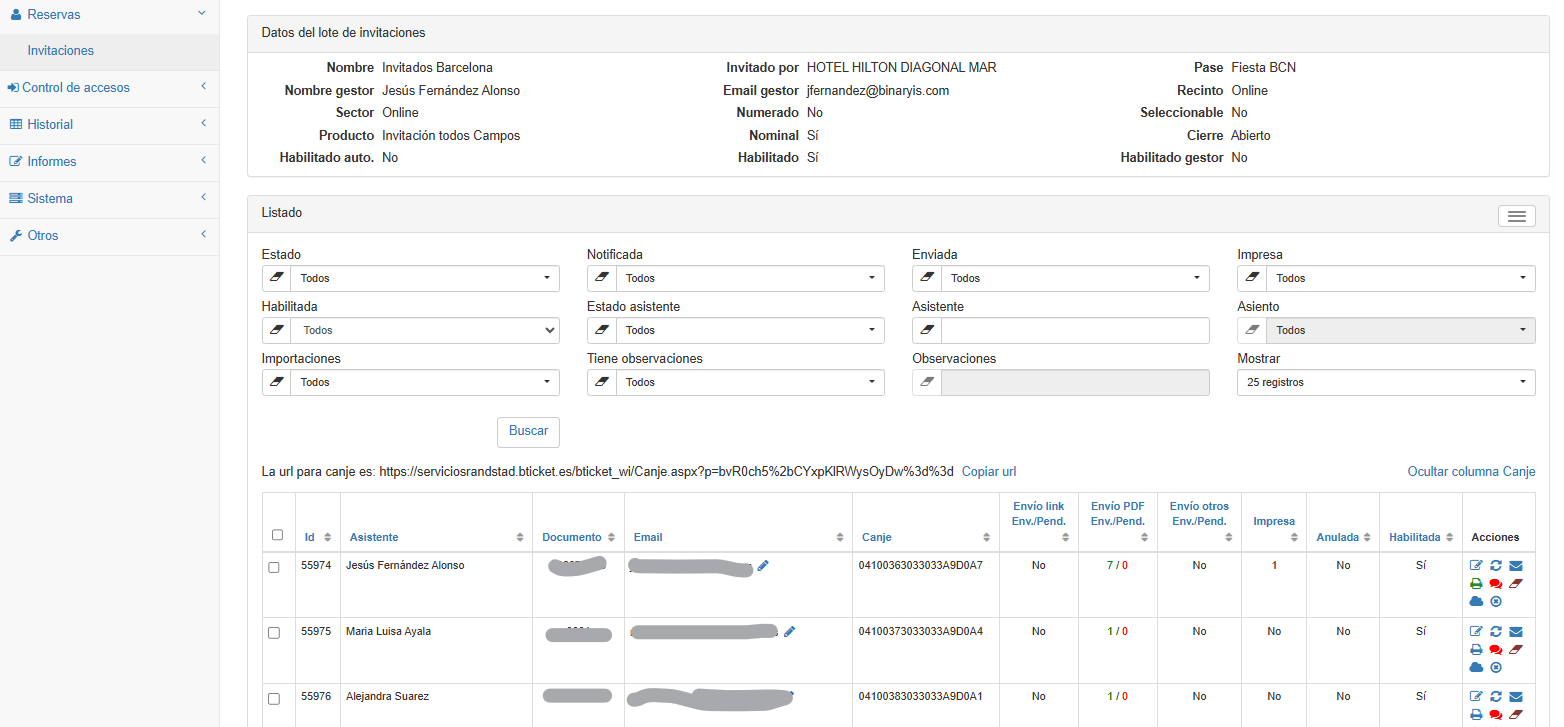
Task: Check the box for Maria Luisa Ayala
Action: tap(274, 634)
